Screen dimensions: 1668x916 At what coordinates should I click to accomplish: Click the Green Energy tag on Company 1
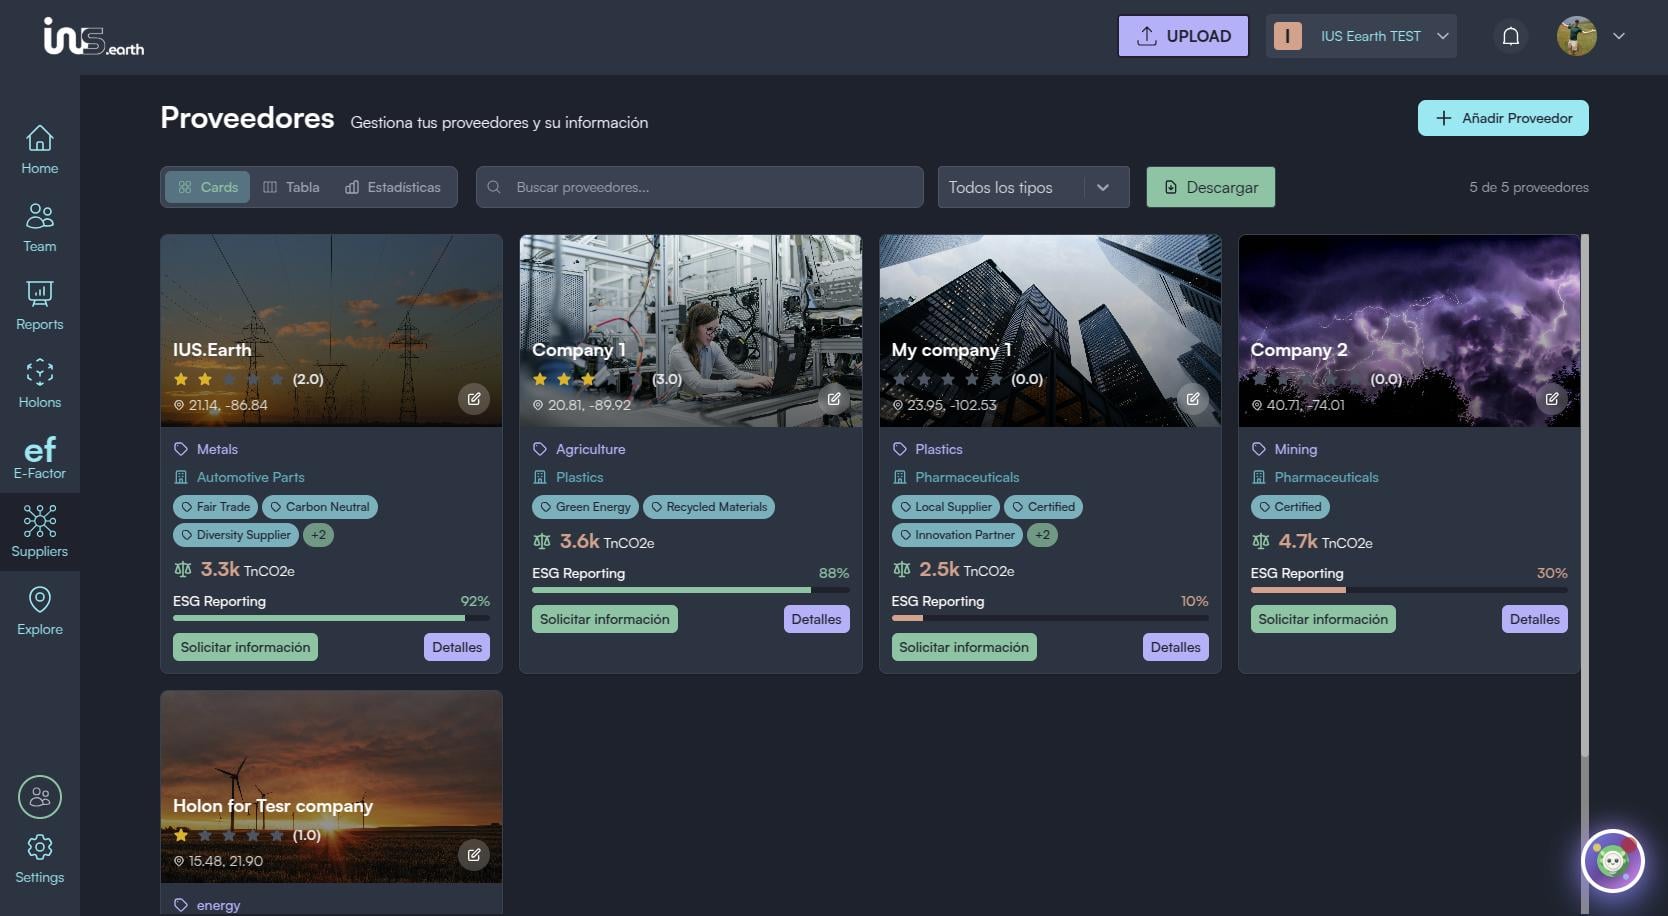(585, 507)
